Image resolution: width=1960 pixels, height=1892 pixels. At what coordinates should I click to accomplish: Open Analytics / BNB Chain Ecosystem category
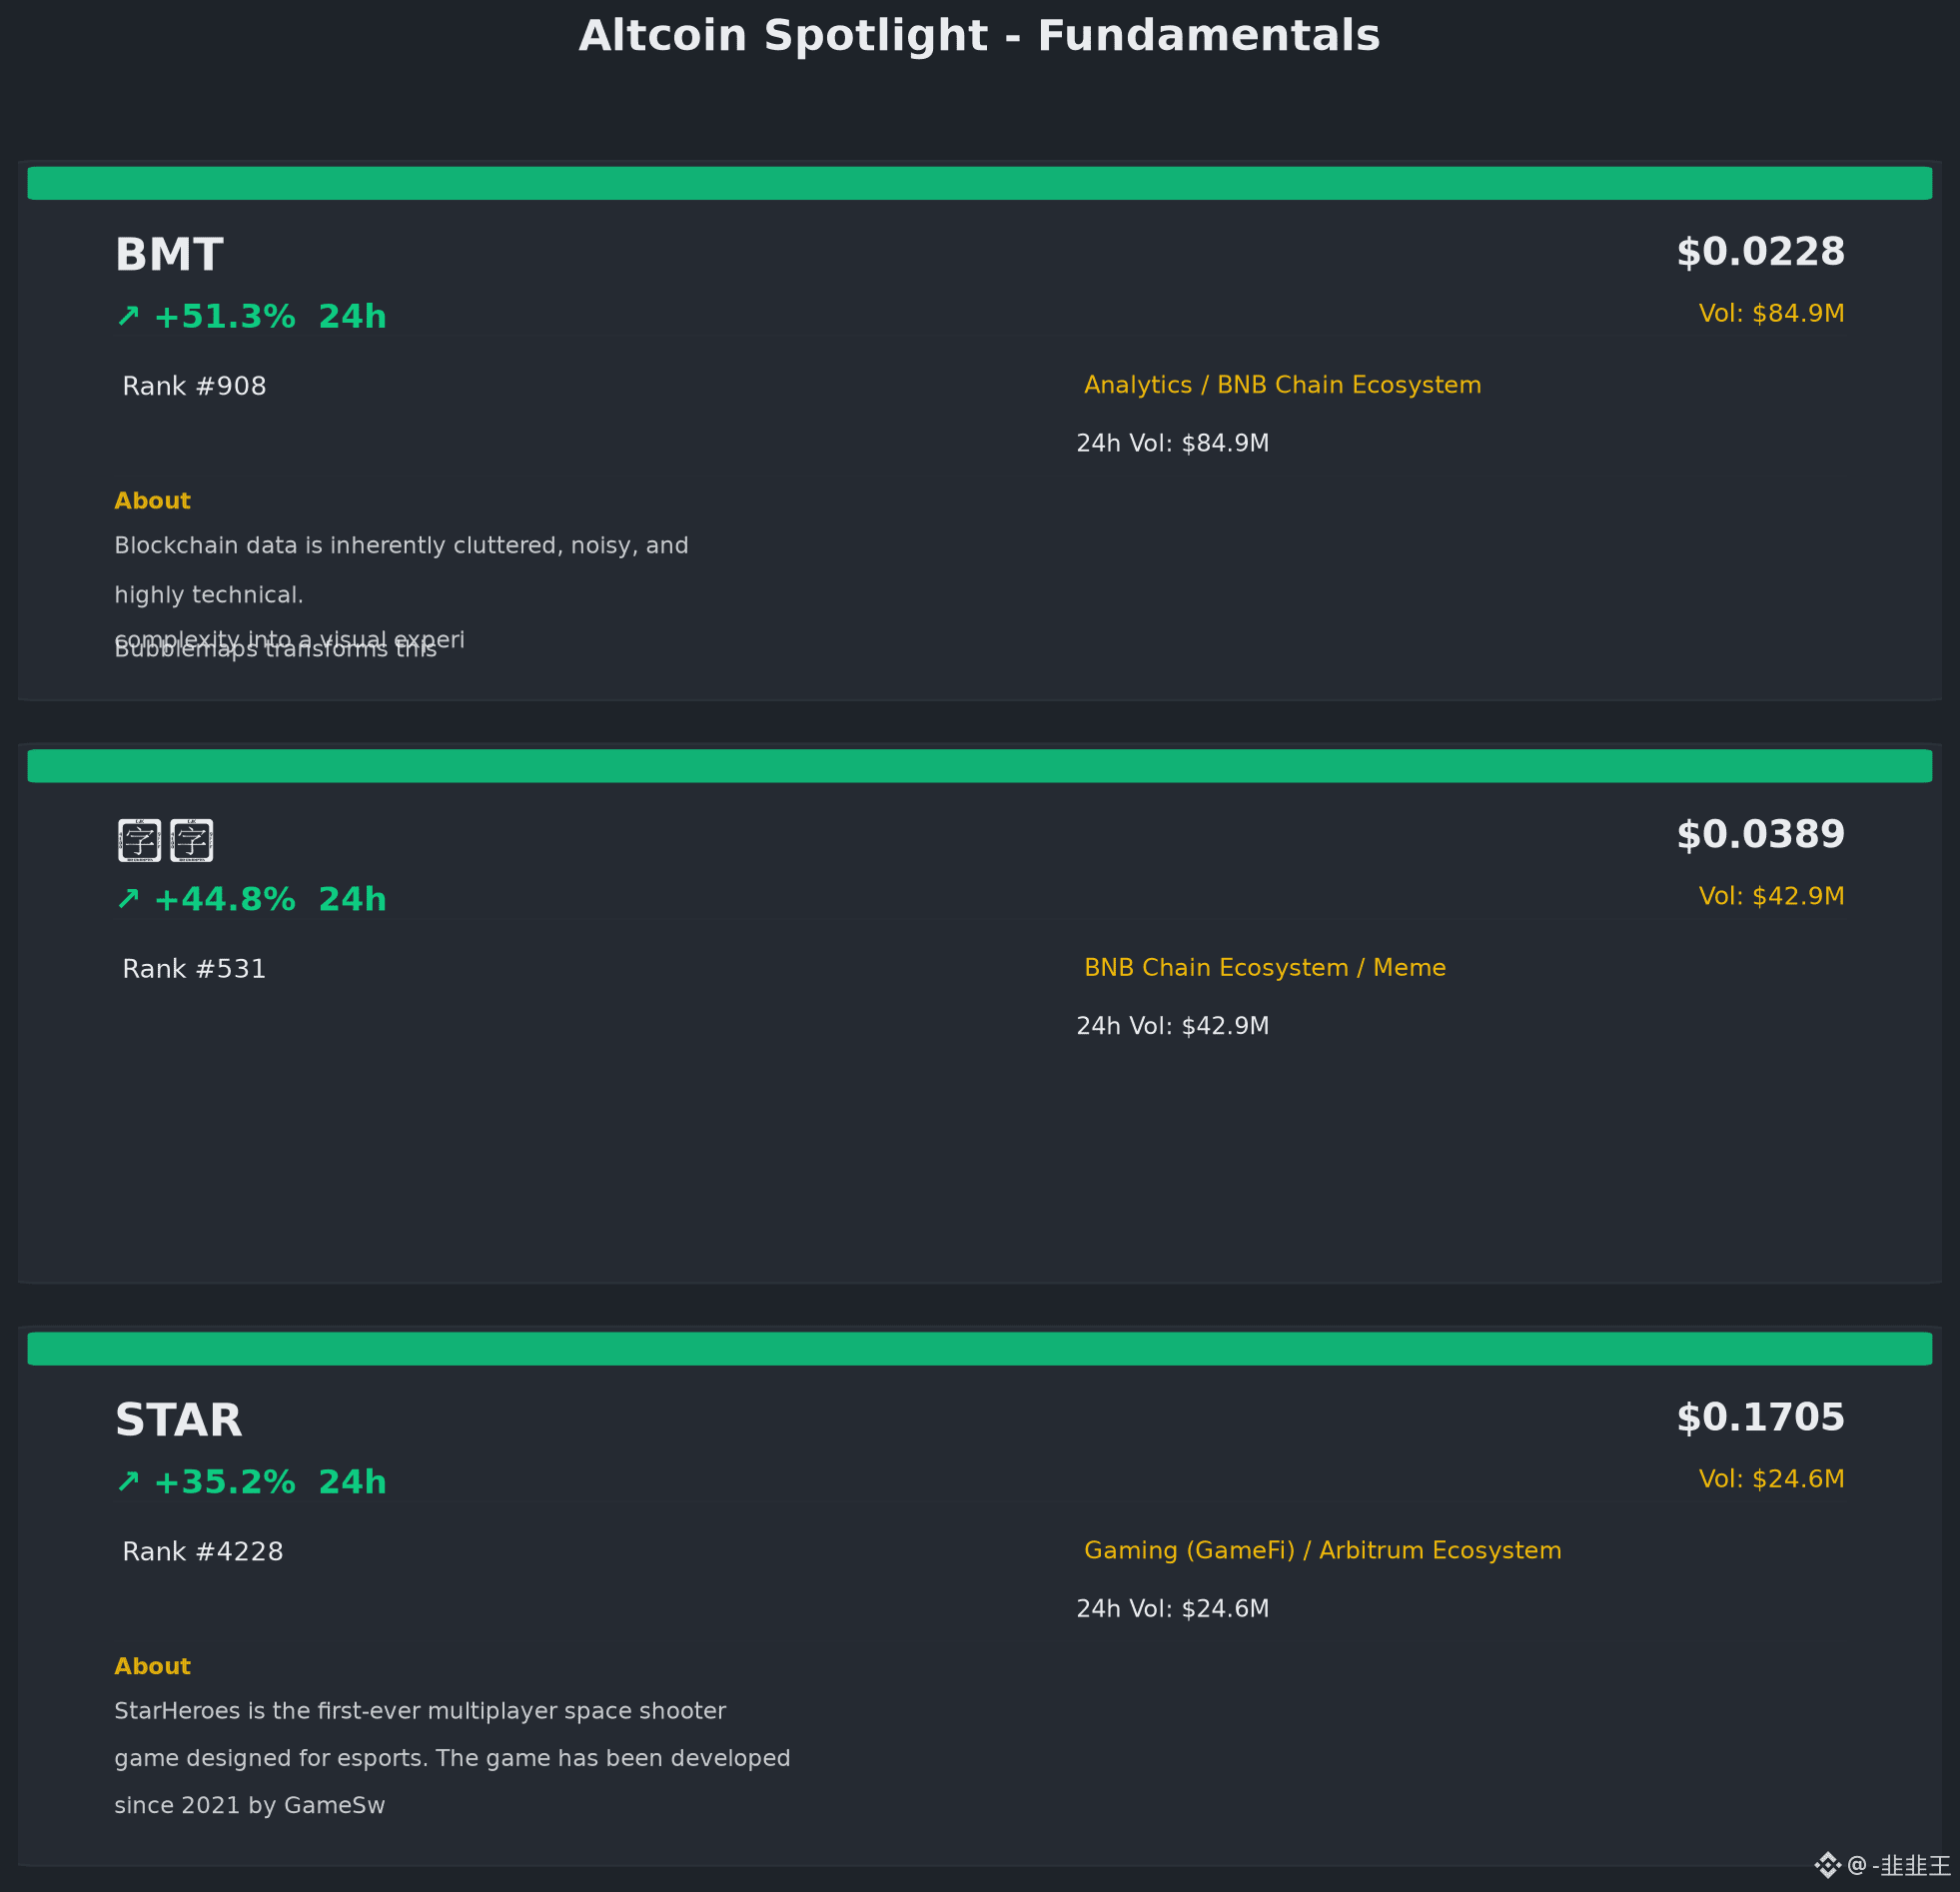[1283, 385]
